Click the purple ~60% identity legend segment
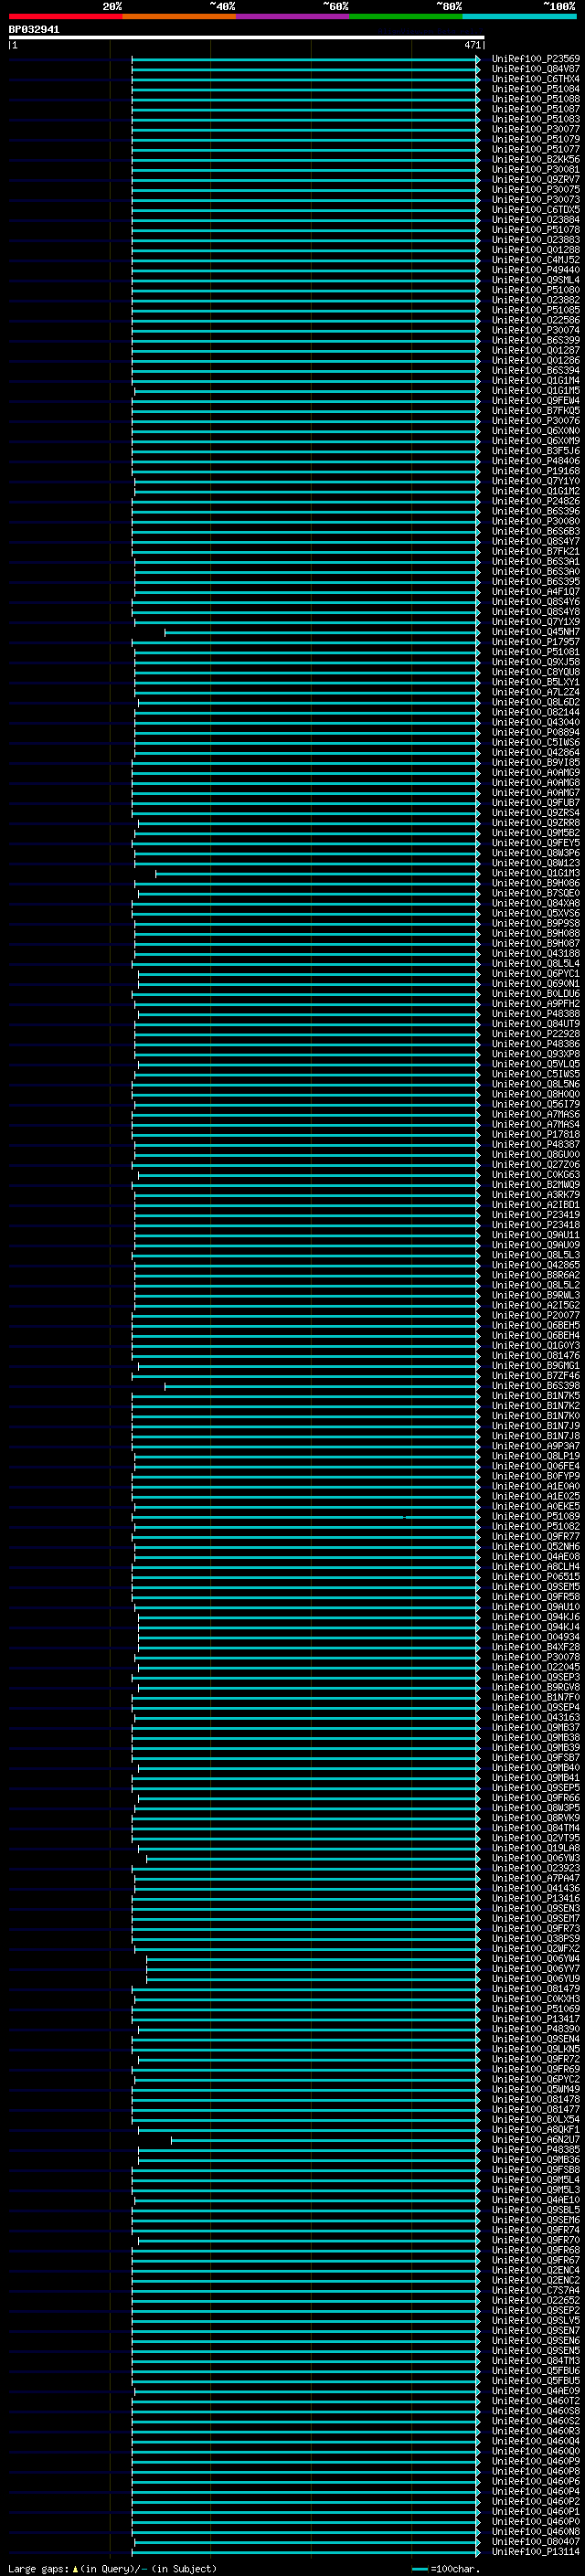The image size is (585, 2576). (292, 16)
